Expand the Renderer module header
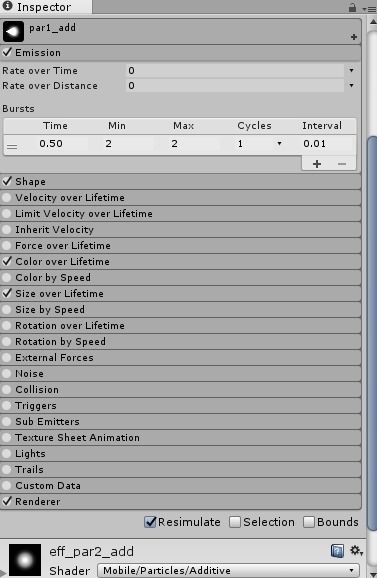The height and width of the screenshot is (578, 377). pyautogui.click(x=181, y=501)
